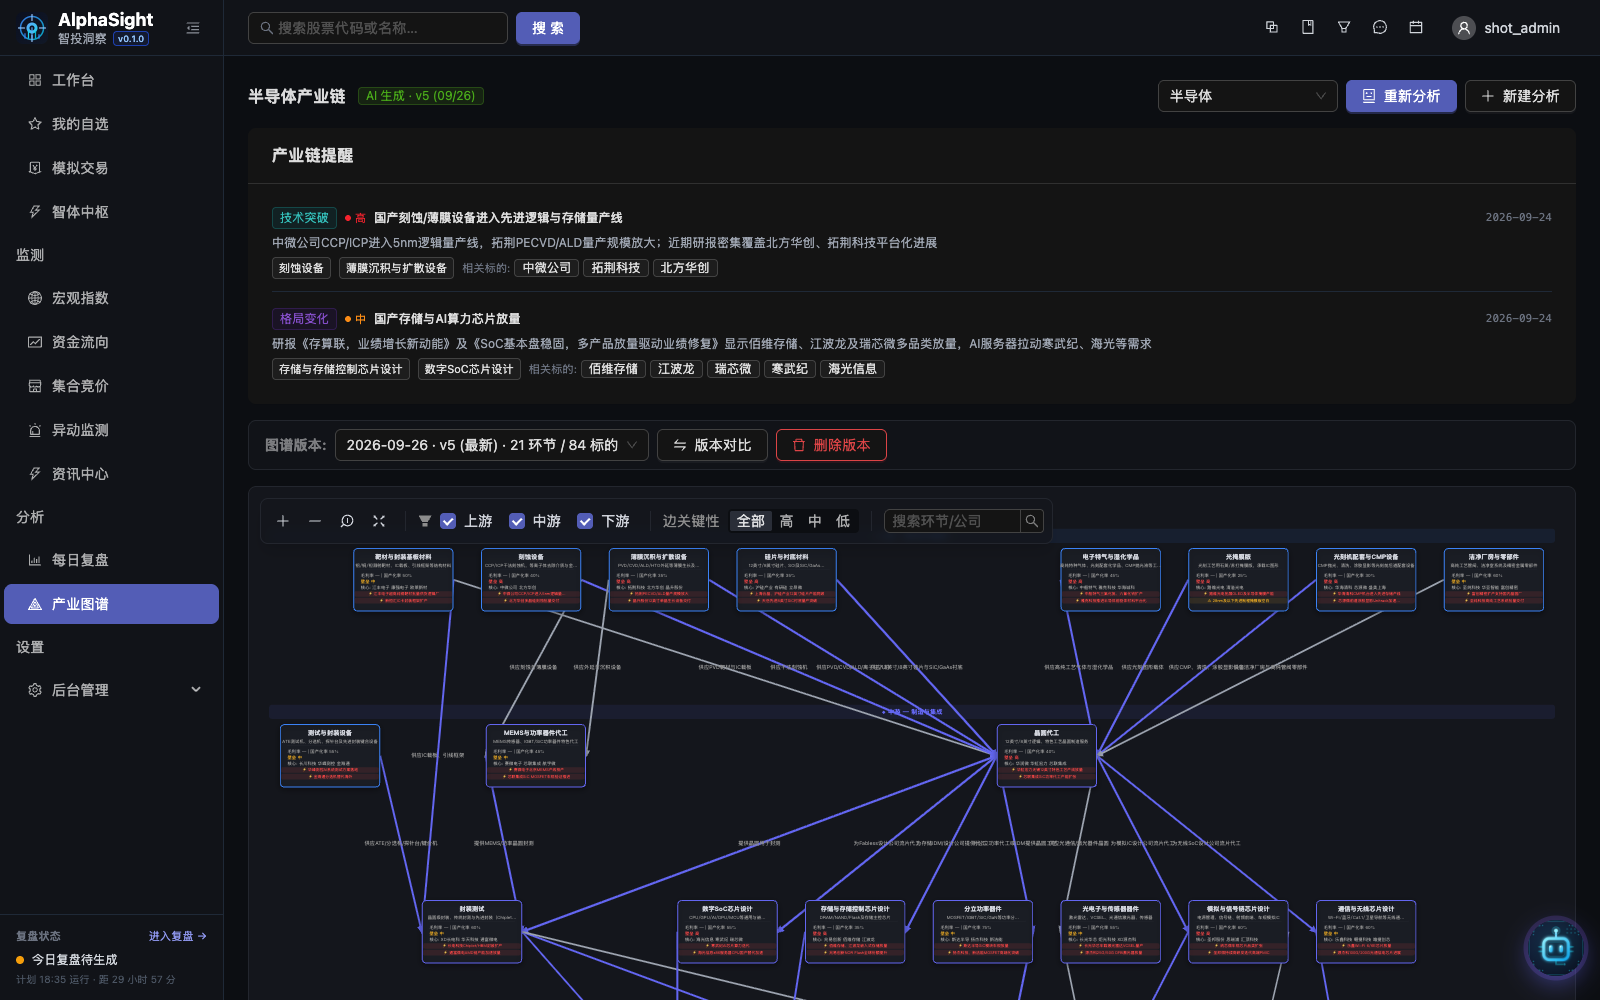
Task: Open the calendar icon in header
Action: (x=1416, y=28)
